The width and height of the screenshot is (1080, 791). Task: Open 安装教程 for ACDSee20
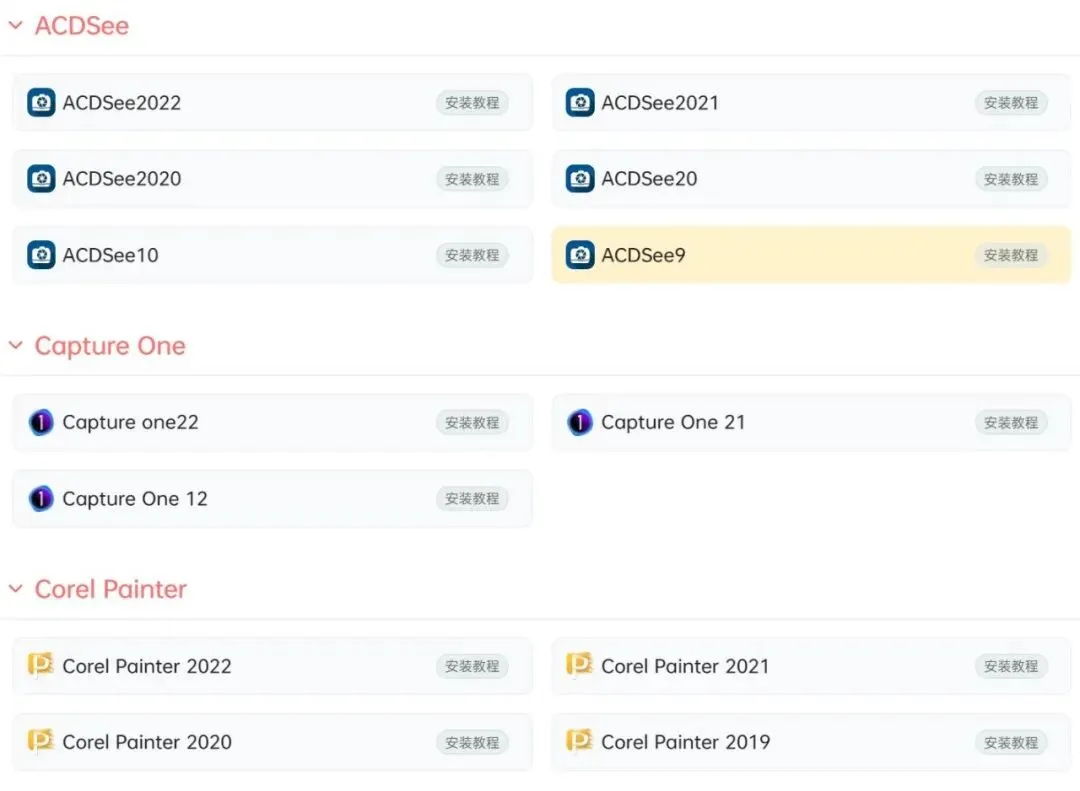click(1011, 179)
